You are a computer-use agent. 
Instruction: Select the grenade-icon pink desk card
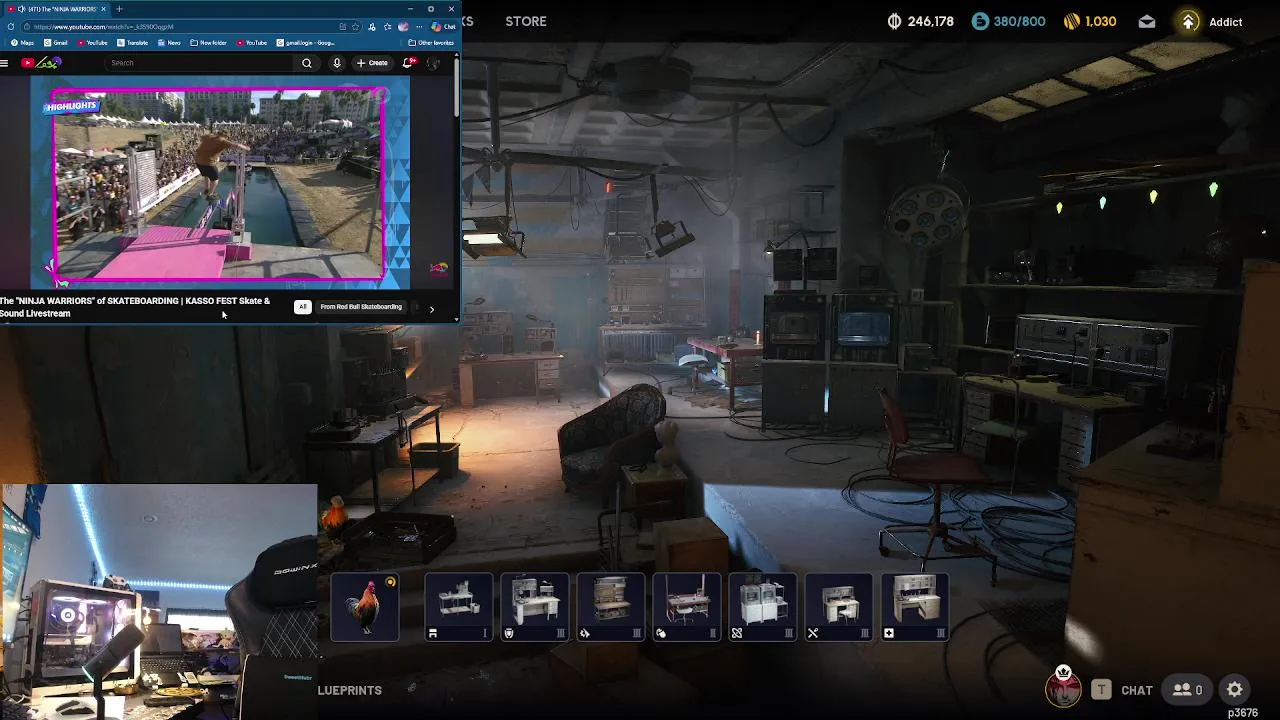point(687,607)
